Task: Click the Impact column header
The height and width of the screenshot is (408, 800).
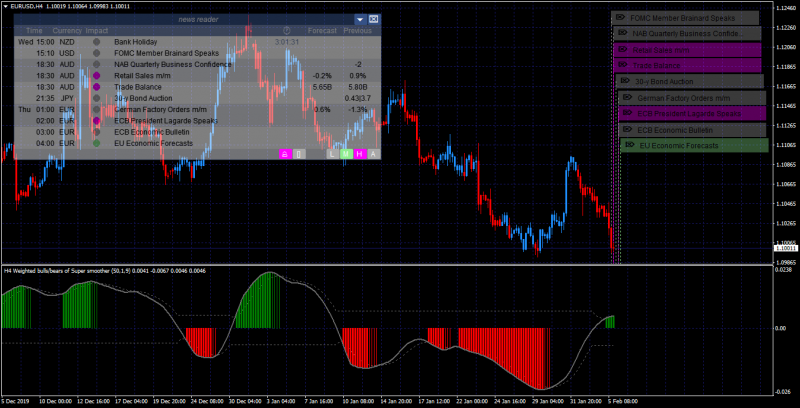Action: tap(96, 31)
